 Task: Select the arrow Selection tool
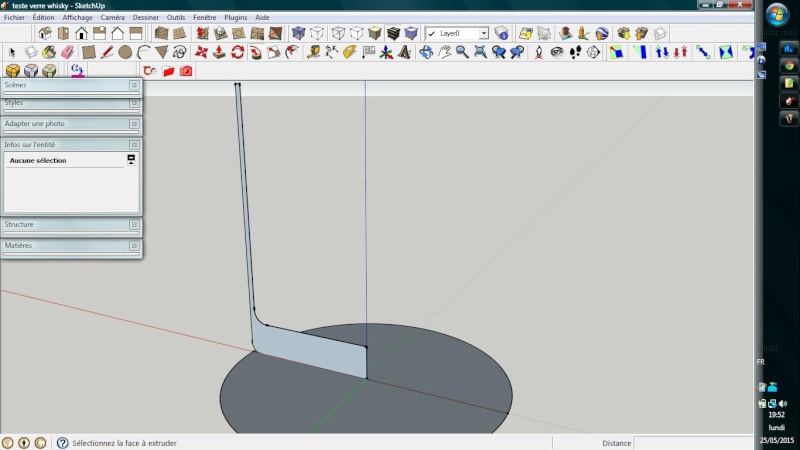point(12,52)
